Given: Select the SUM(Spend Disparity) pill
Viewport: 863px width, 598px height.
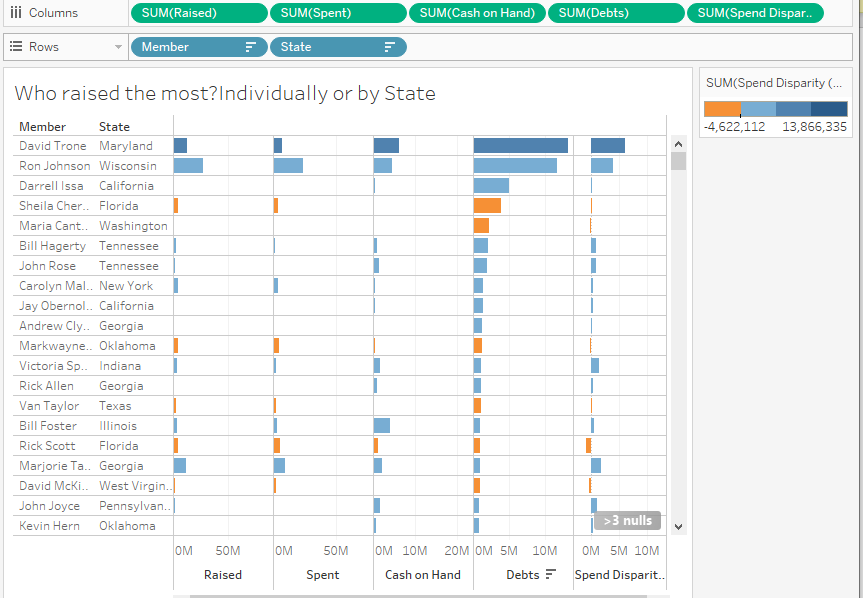Looking at the screenshot, I should 755,13.
